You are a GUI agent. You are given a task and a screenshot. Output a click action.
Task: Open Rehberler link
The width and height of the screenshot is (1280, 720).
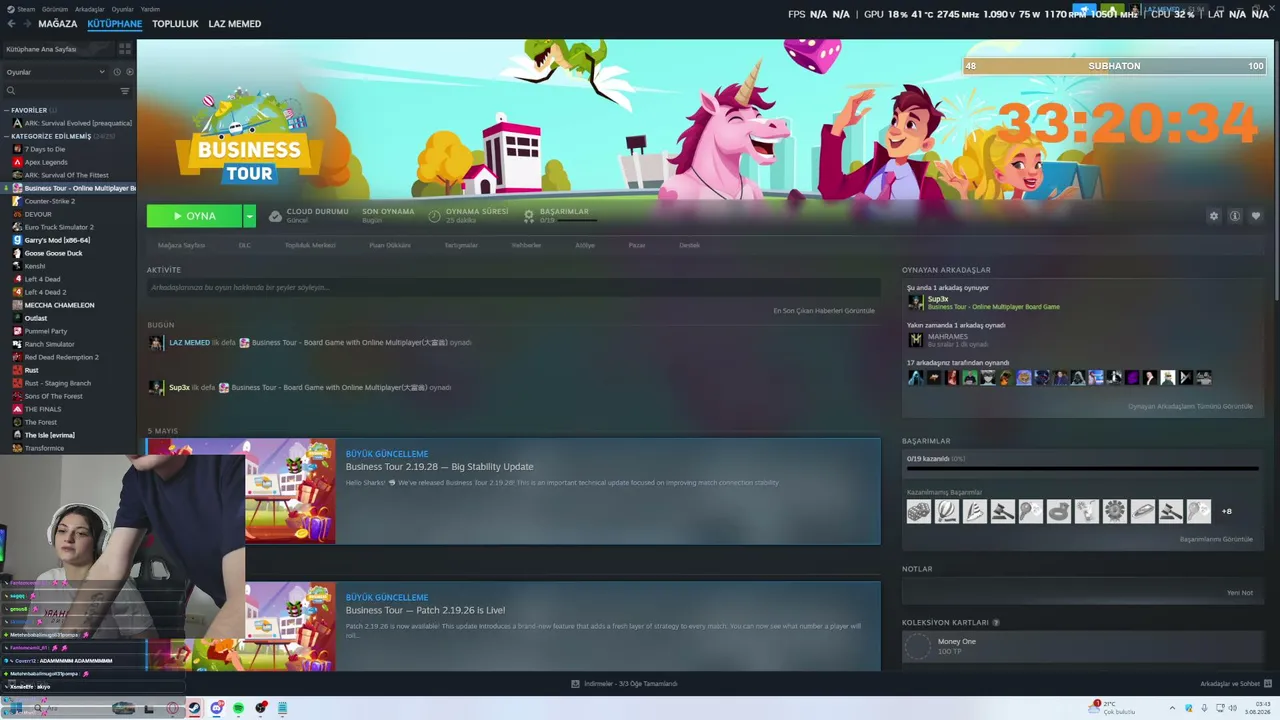click(x=526, y=245)
